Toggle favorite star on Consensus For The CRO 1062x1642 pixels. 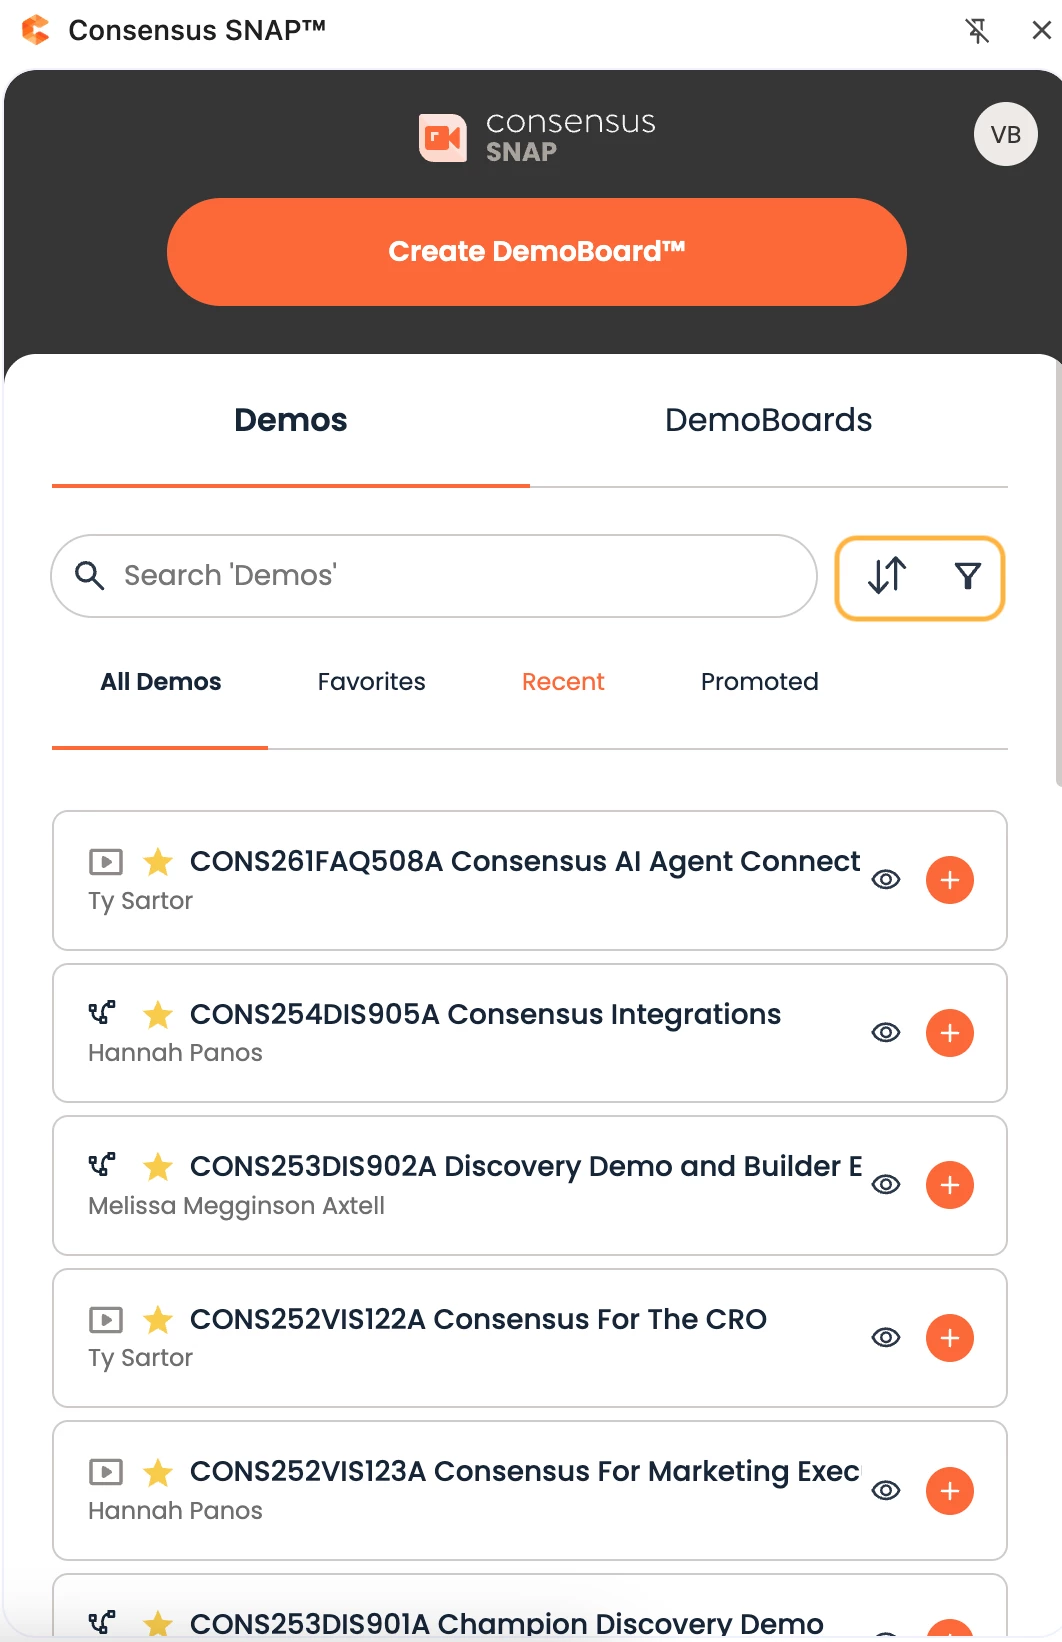[x=158, y=1320]
